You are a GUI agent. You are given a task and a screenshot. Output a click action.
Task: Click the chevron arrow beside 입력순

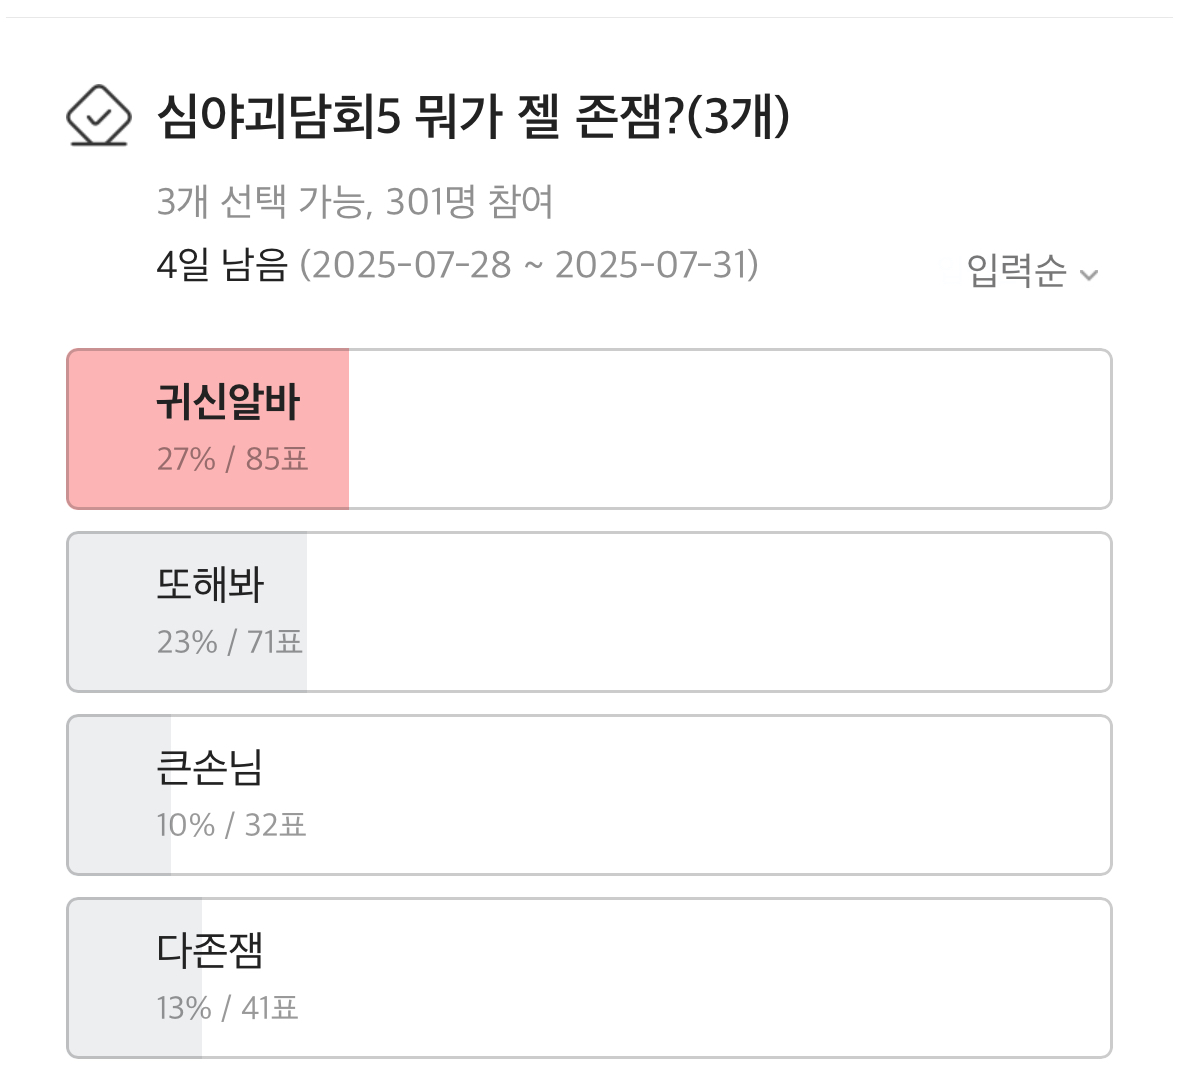[1090, 275]
